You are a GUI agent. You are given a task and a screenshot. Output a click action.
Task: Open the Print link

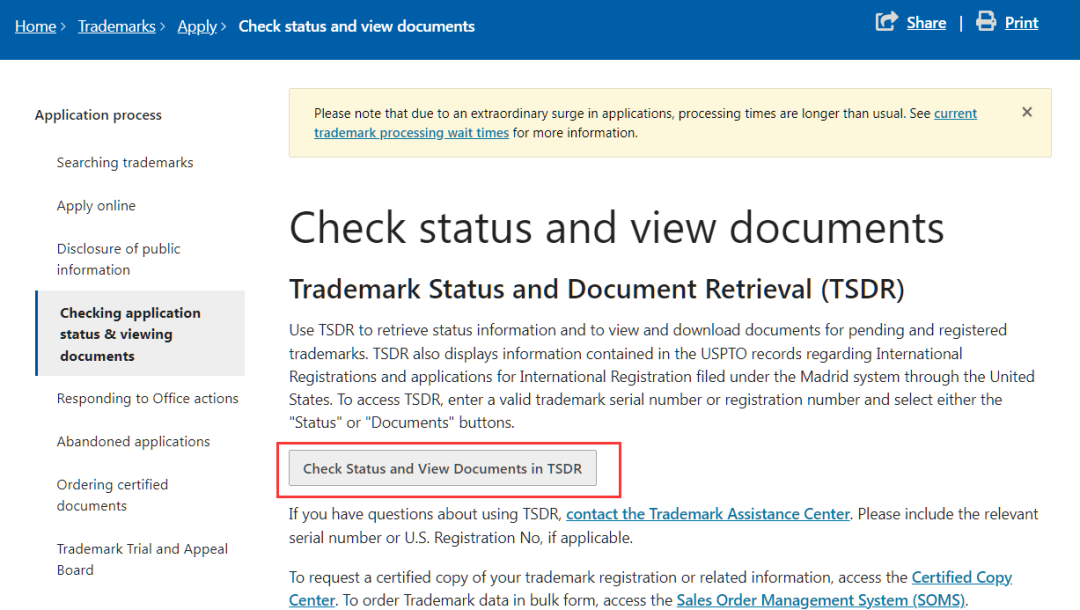1021,23
